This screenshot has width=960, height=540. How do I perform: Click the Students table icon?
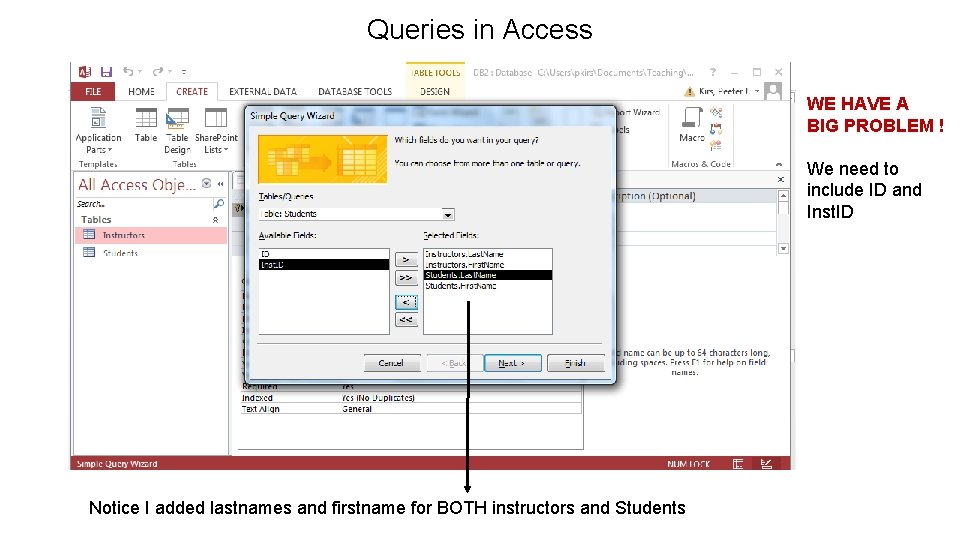tap(89, 252)
